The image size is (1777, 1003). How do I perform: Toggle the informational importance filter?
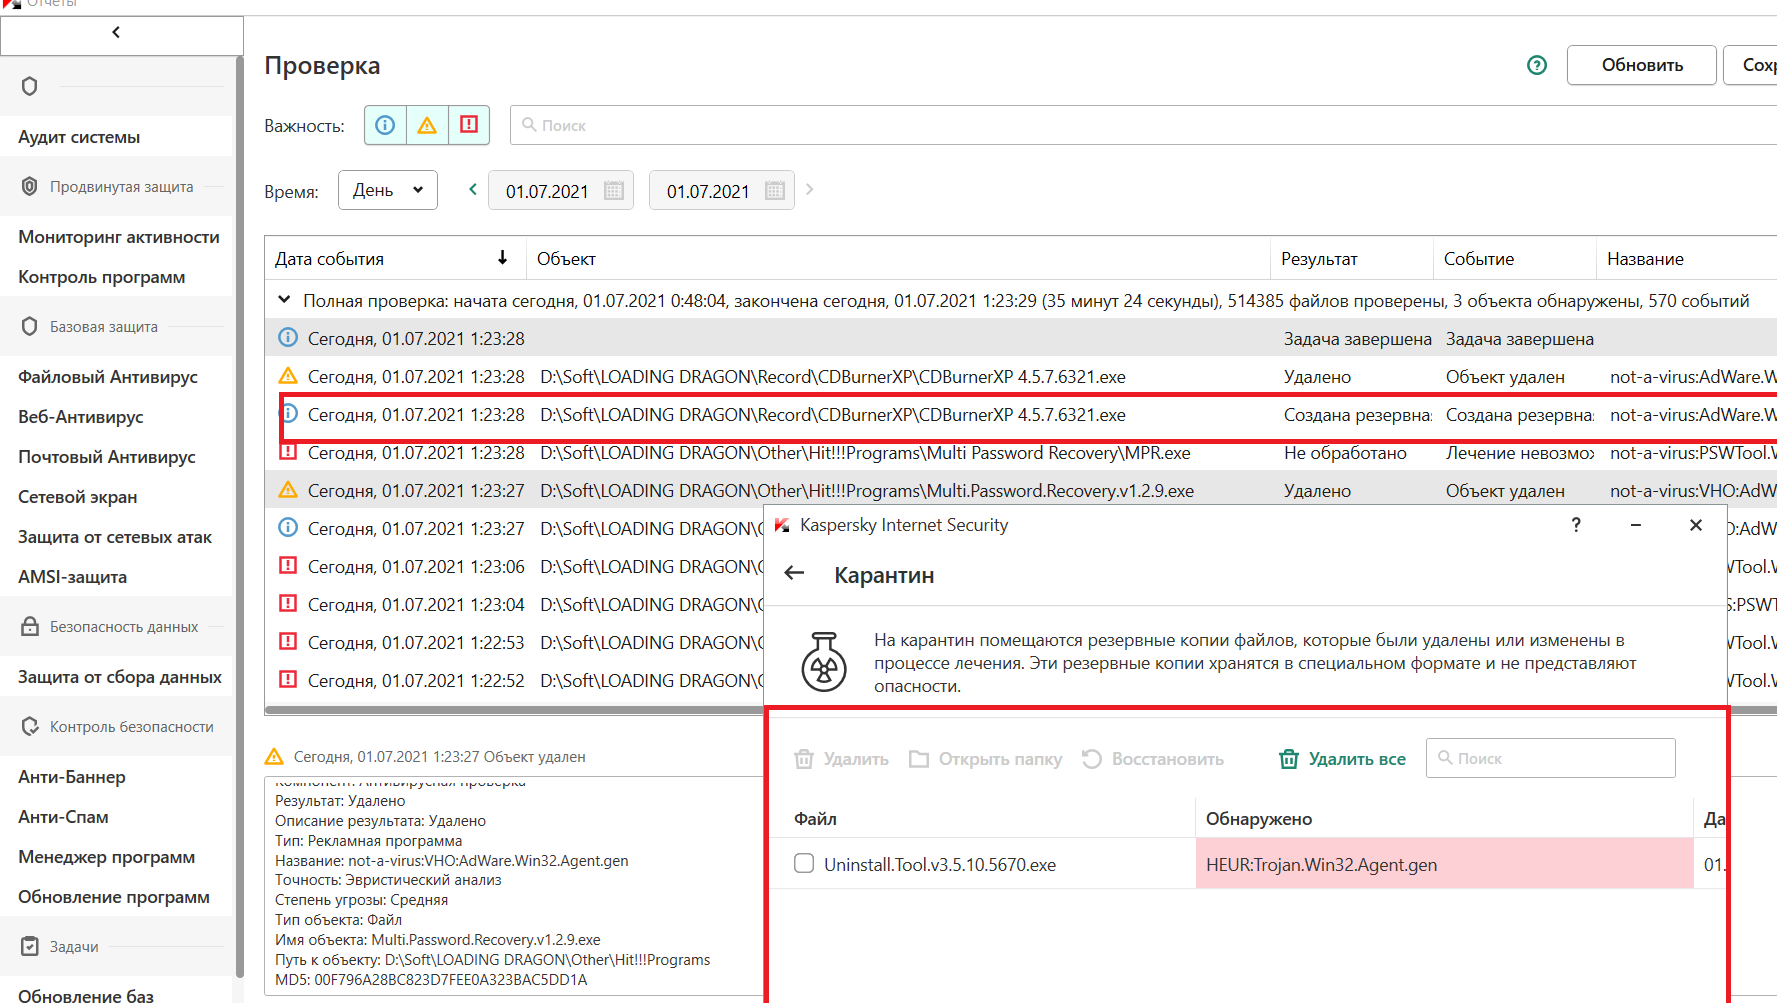[x=385, y=125]
